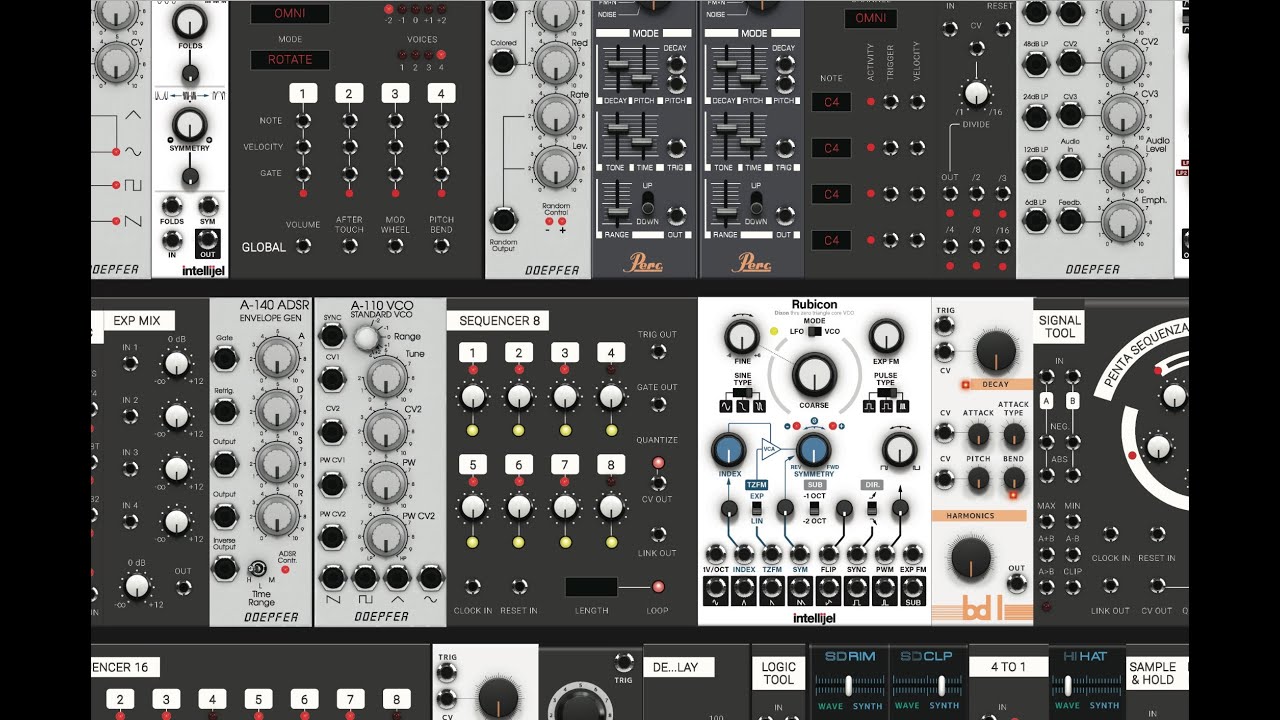This screenshot has height=720, width=1280.
Task: Click the intellijel wavefolder OUT jack
Action: click(207, 240)
